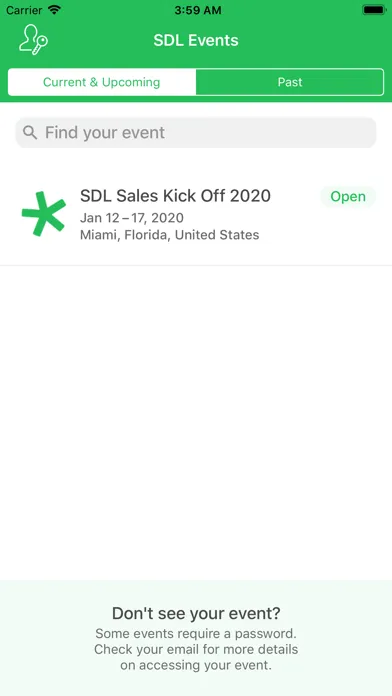Tap the password required help text
This screenshot has height=696, width=392.
pos(196,633)
